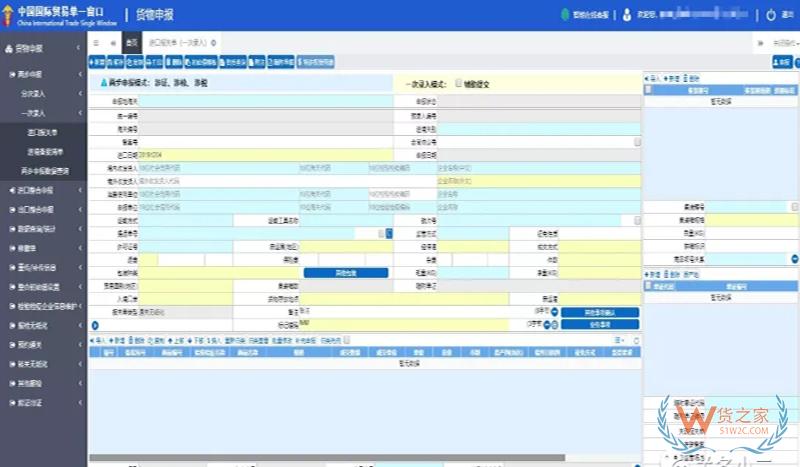Click the wide rightmost blue toolbar button

pyautogui.click(x=317, y=62)
